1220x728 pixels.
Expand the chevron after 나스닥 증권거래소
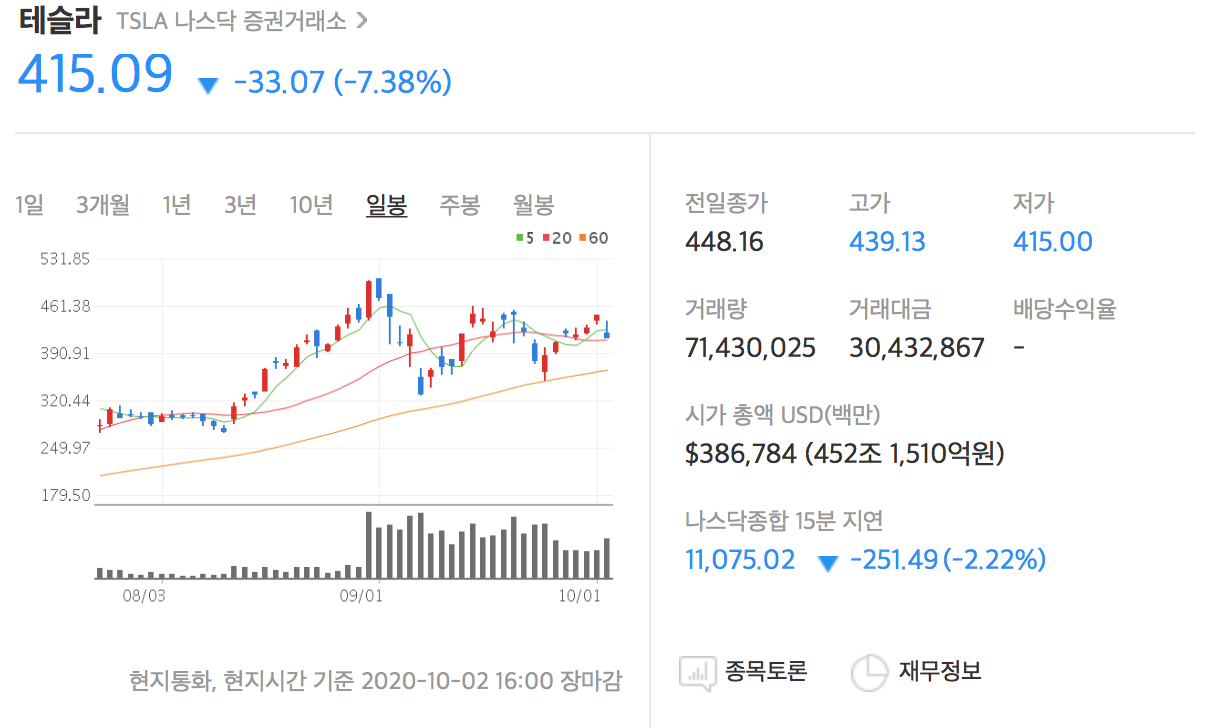click(362, 21)
